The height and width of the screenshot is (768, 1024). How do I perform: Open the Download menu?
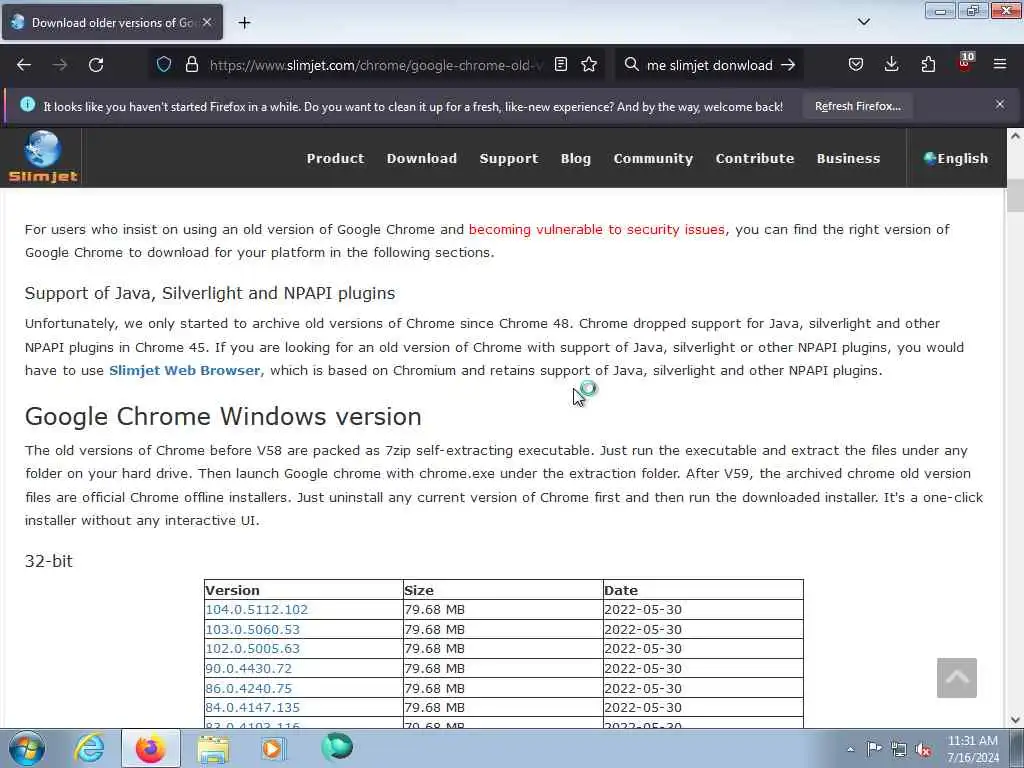tap(422, 159)
